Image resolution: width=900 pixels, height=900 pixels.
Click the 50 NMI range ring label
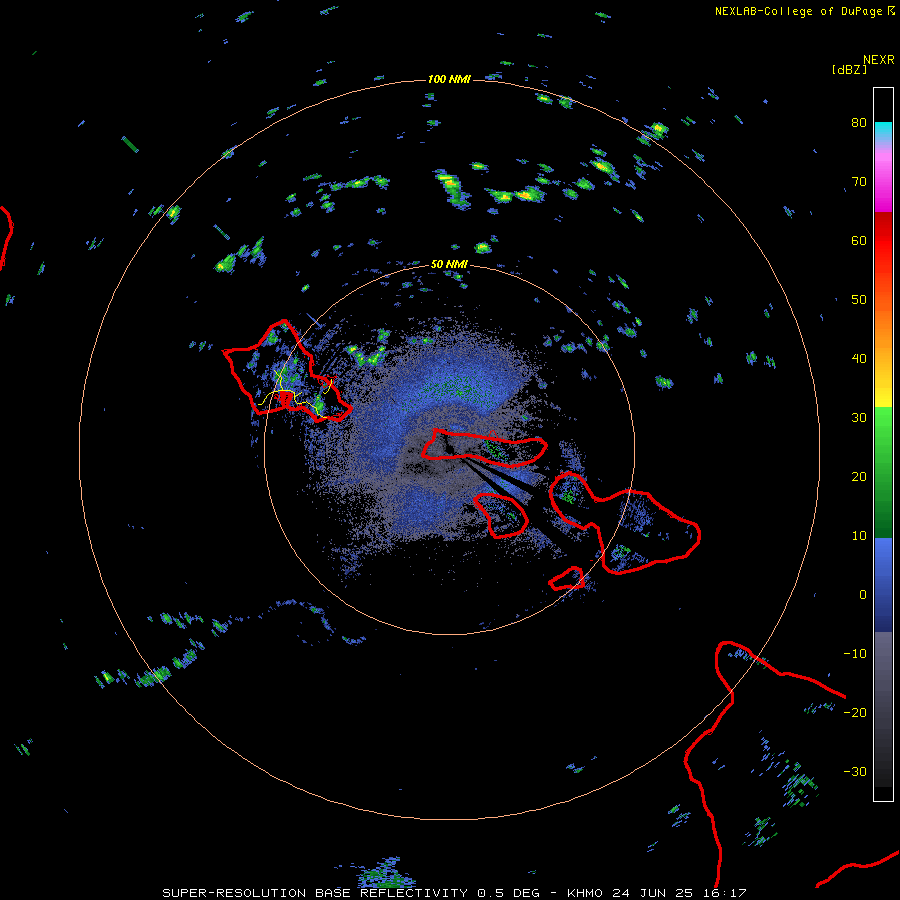coord(449,265)
